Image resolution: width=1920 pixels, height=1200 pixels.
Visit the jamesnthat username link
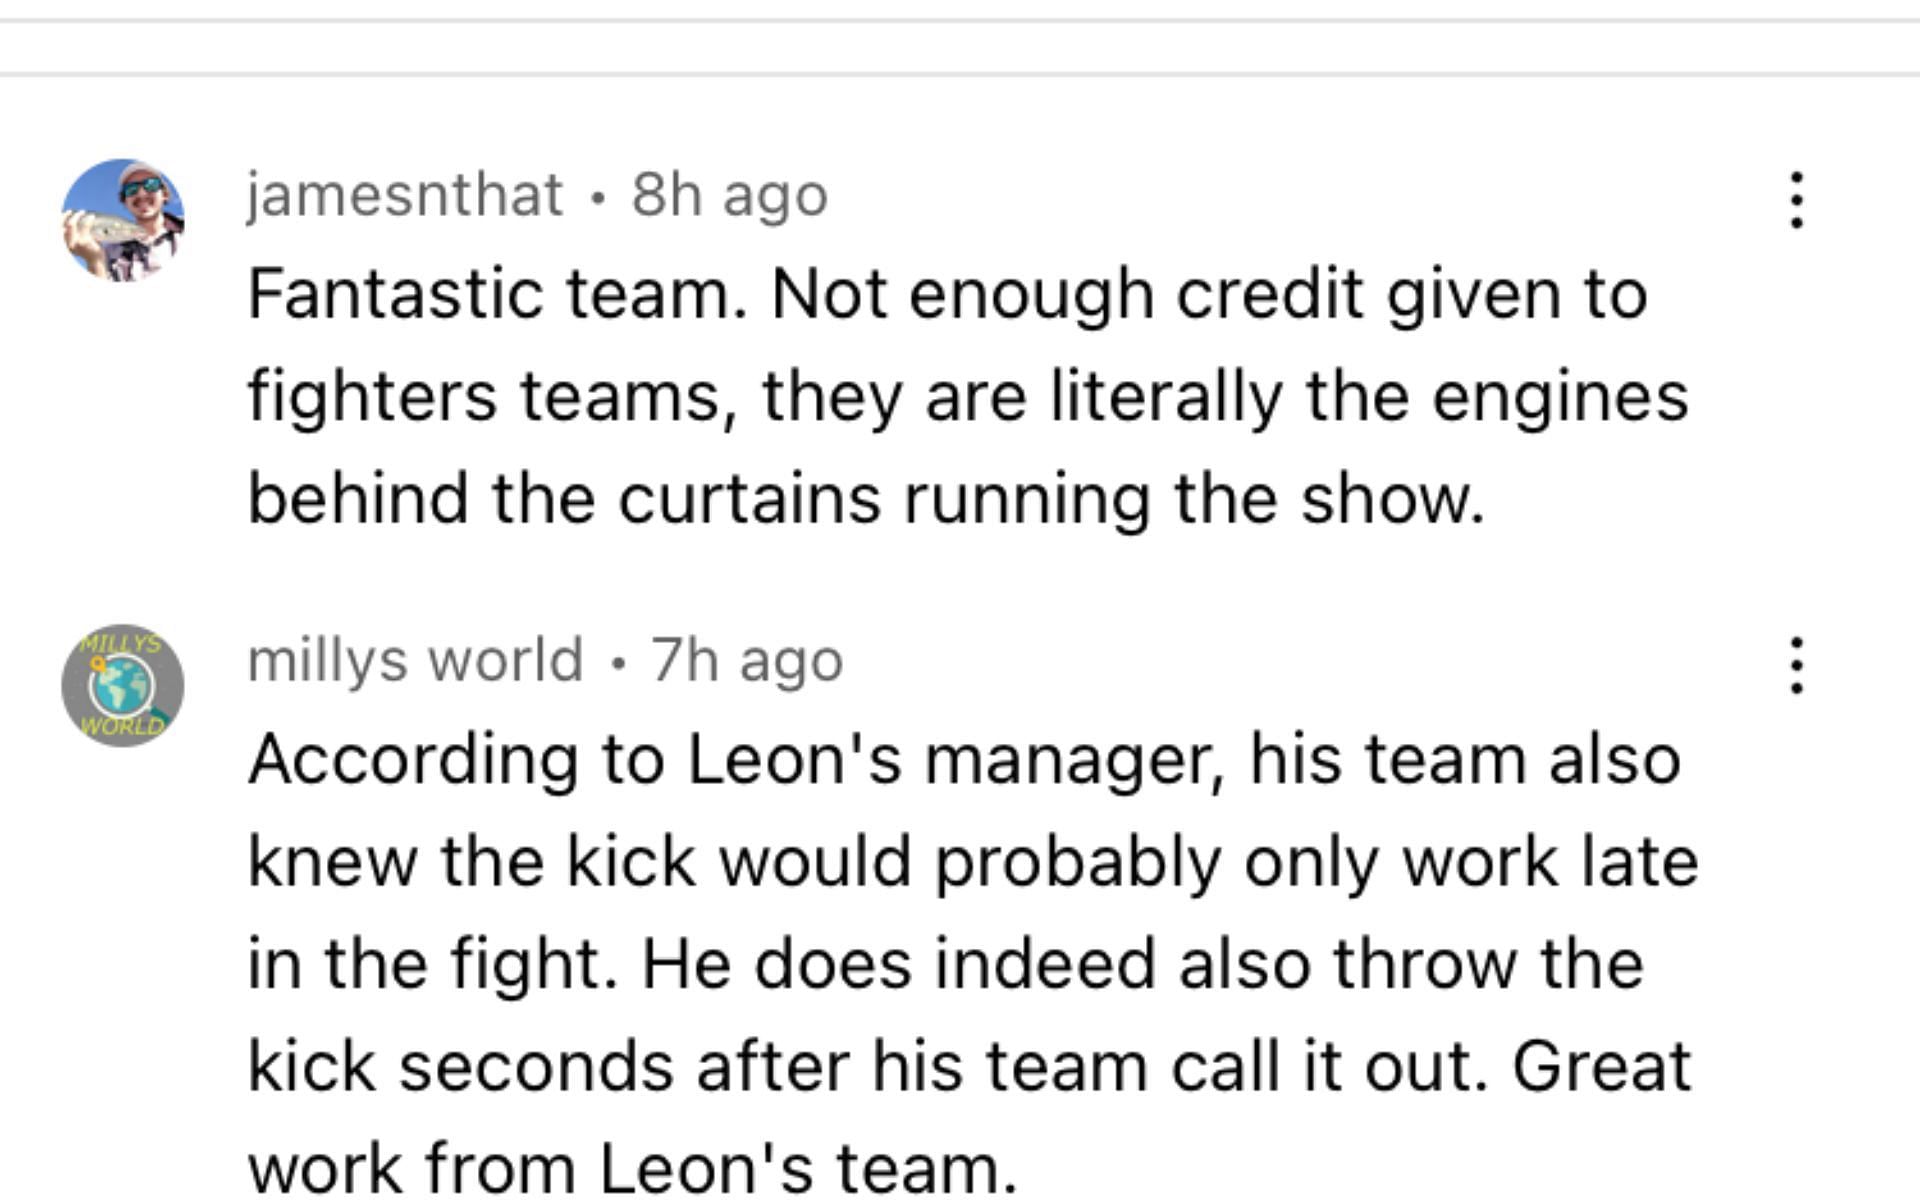point(405,194)
